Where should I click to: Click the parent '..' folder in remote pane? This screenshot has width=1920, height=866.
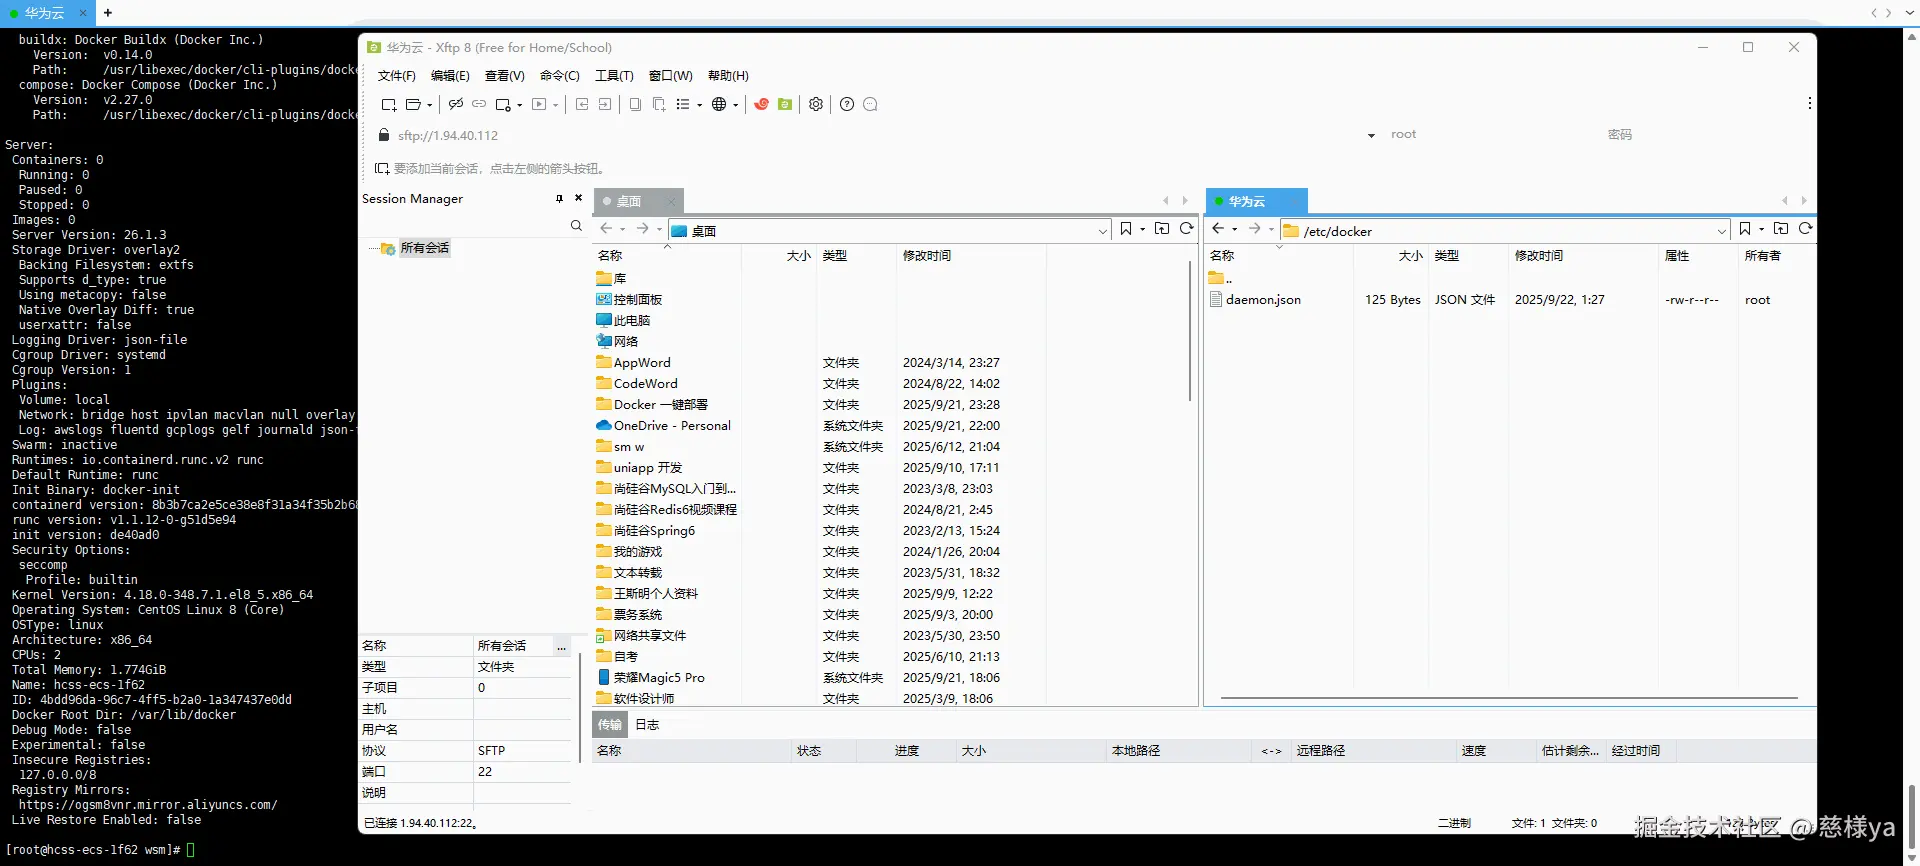(1220, 279)
